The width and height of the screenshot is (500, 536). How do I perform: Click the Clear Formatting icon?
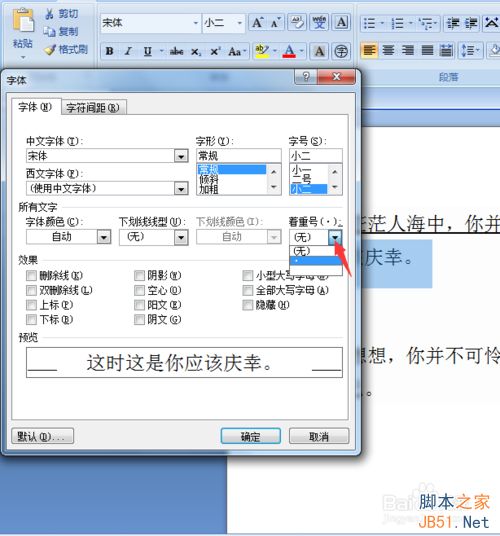[x=297, y=23]
